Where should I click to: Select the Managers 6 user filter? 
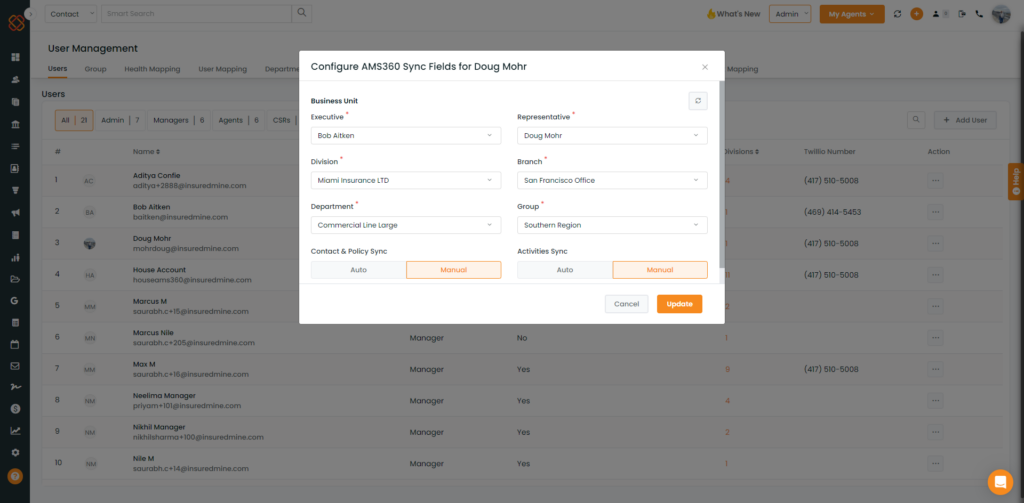point(179,120)
